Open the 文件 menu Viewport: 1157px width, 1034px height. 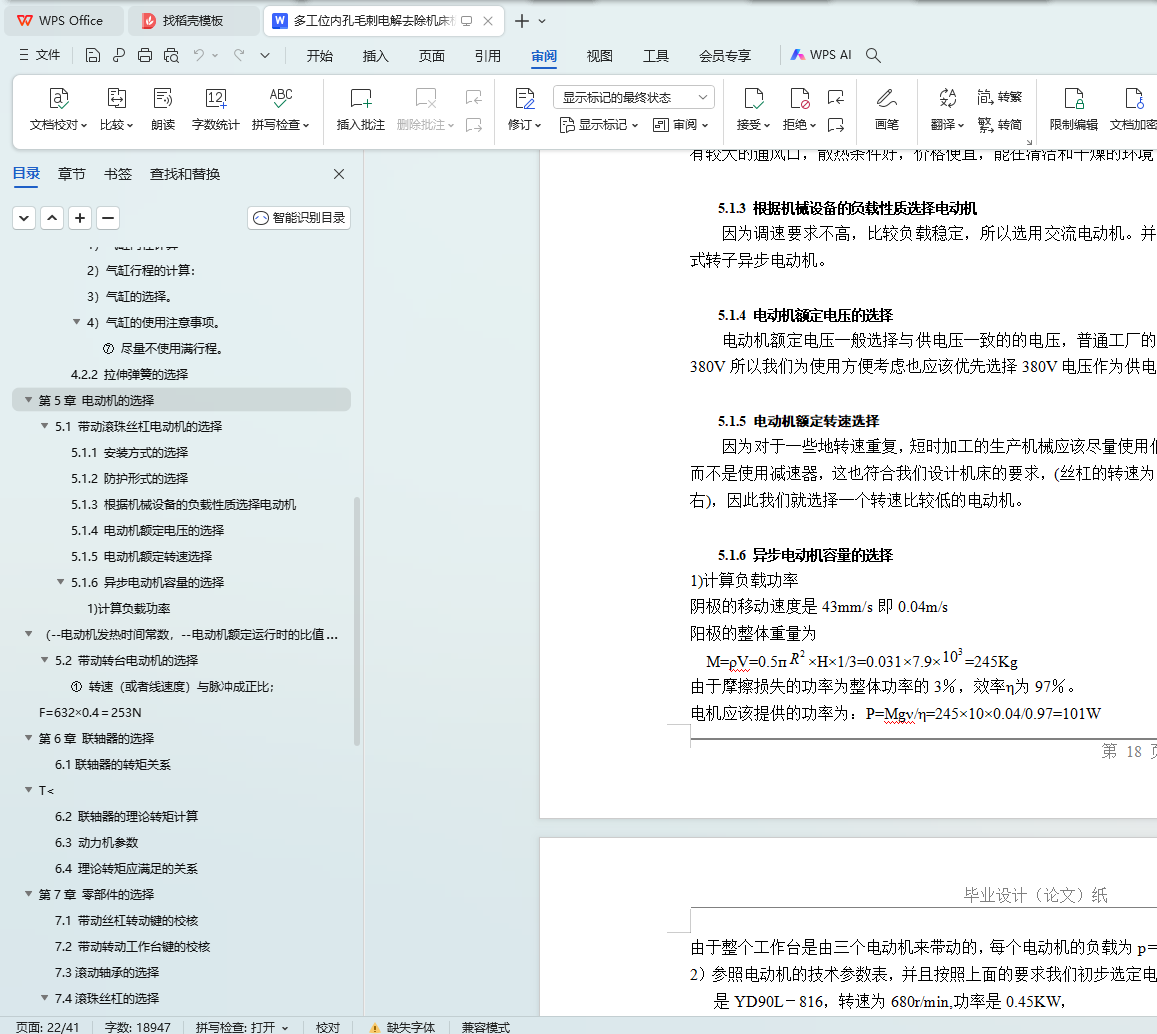40,55
